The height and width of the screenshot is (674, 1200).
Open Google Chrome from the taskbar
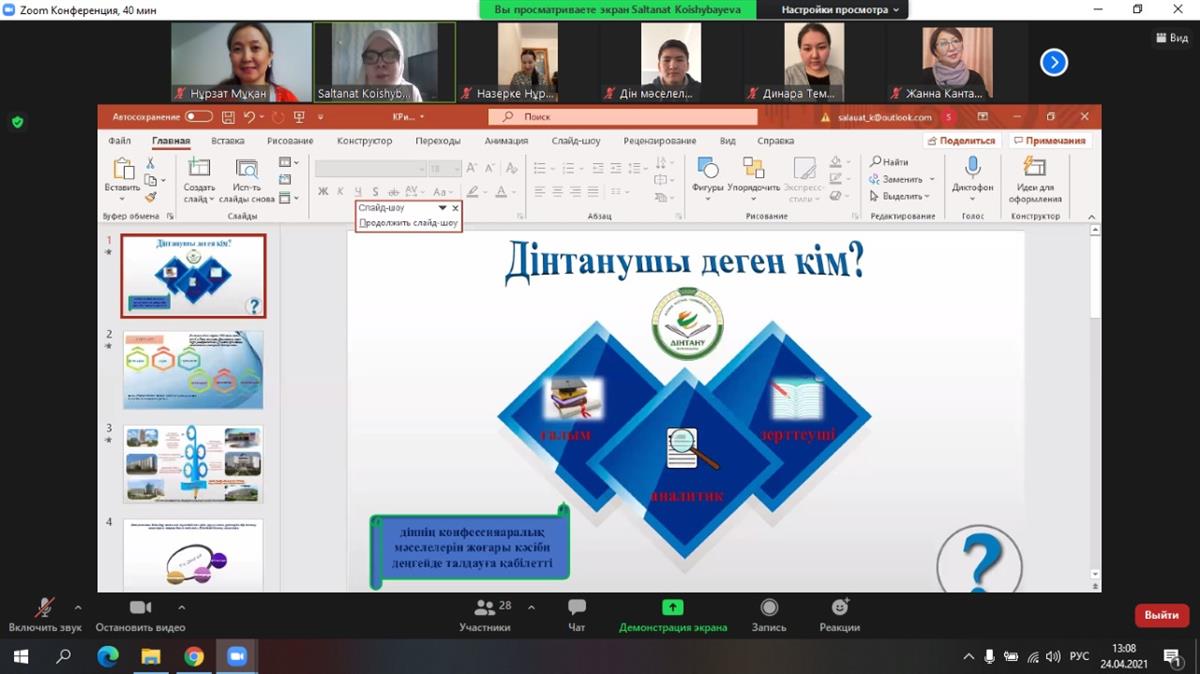tap(194, 657)
